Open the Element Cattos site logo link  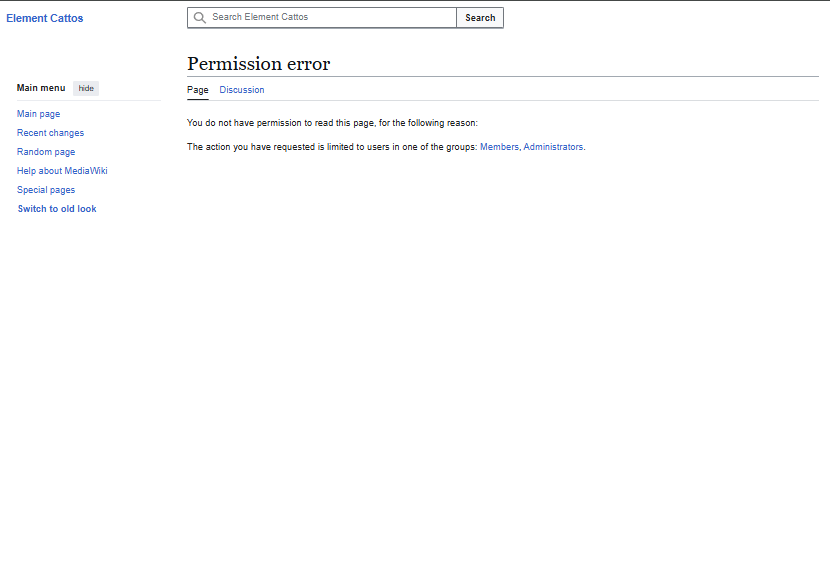(x=45, y=18)
